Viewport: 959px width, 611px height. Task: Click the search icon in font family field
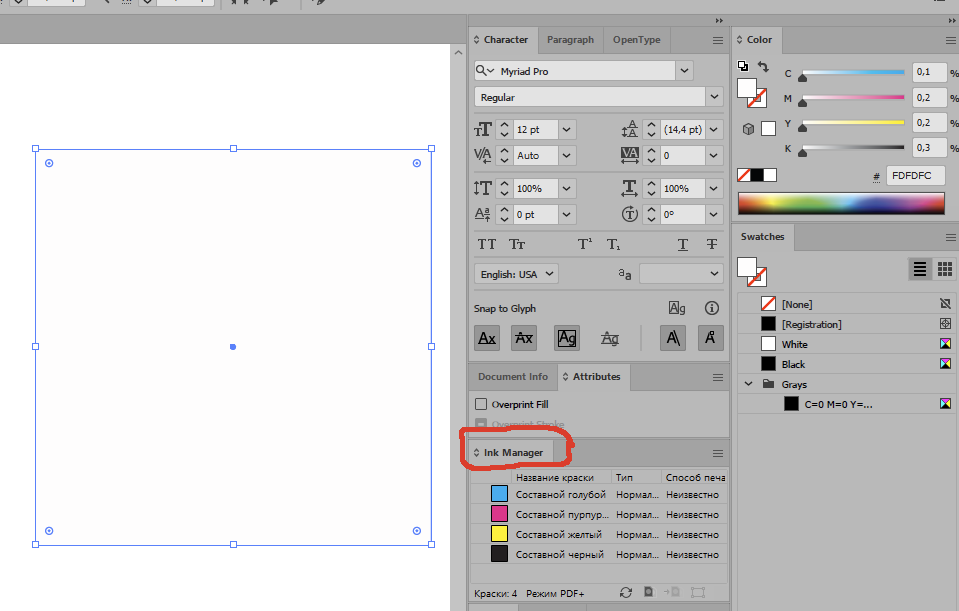tap(484, 71)
